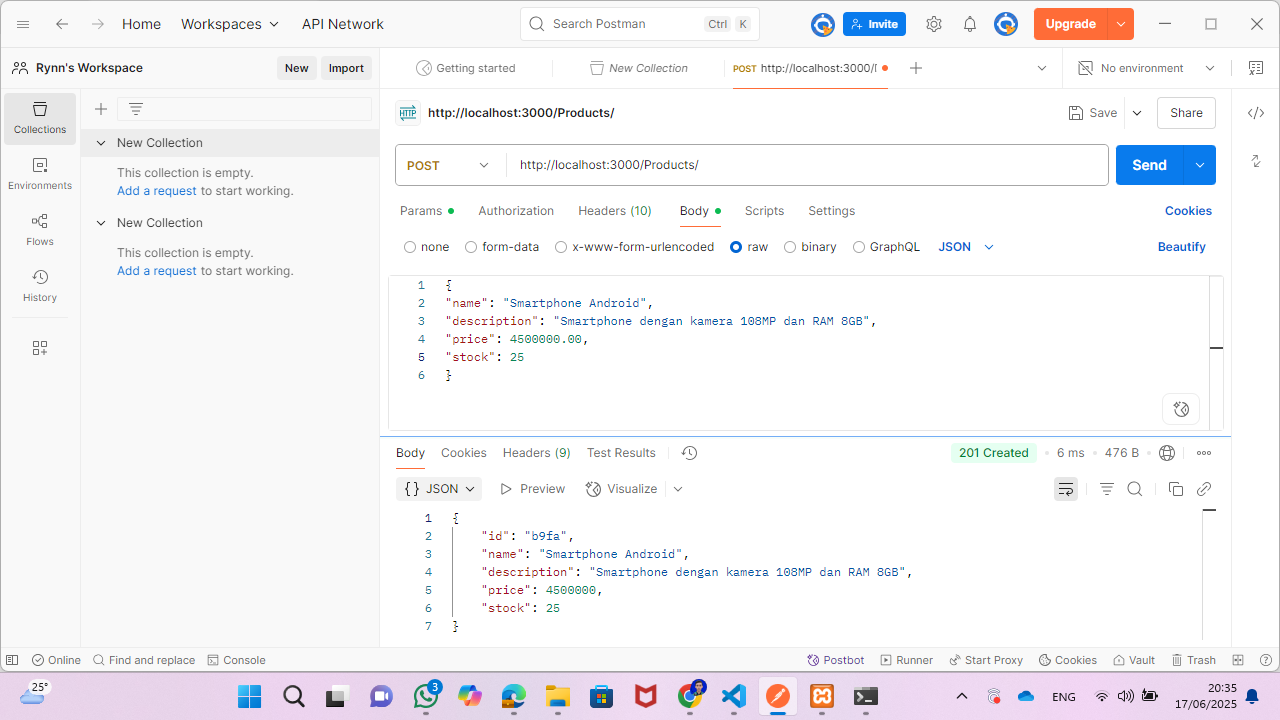Search the response body with magnifier icon
Viewport: 1280px width, 720px height.
[x=1134, y=489]
